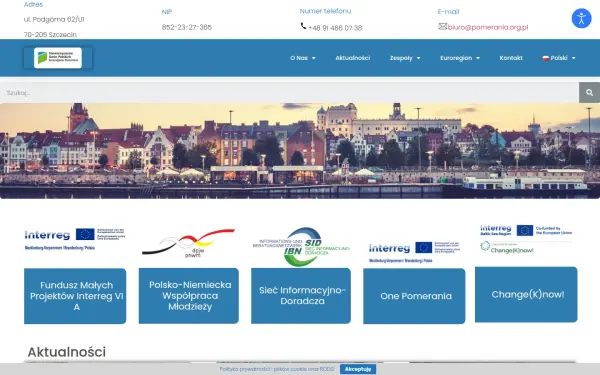Click the Szczecin waterfront banner image
This screenshot has width=600, height=375.
(300, 151)
